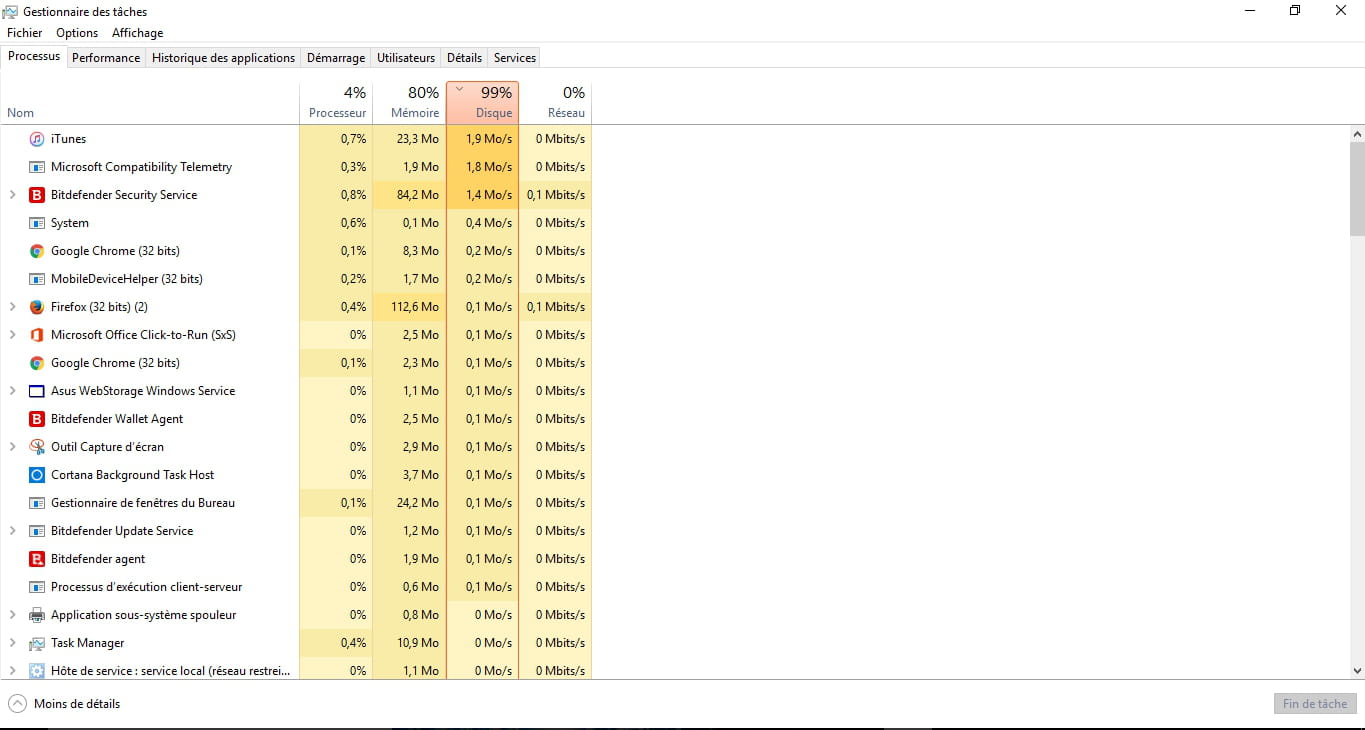Click the 1,8 Mo/s Telemetry disk value

tap(489, 167)
